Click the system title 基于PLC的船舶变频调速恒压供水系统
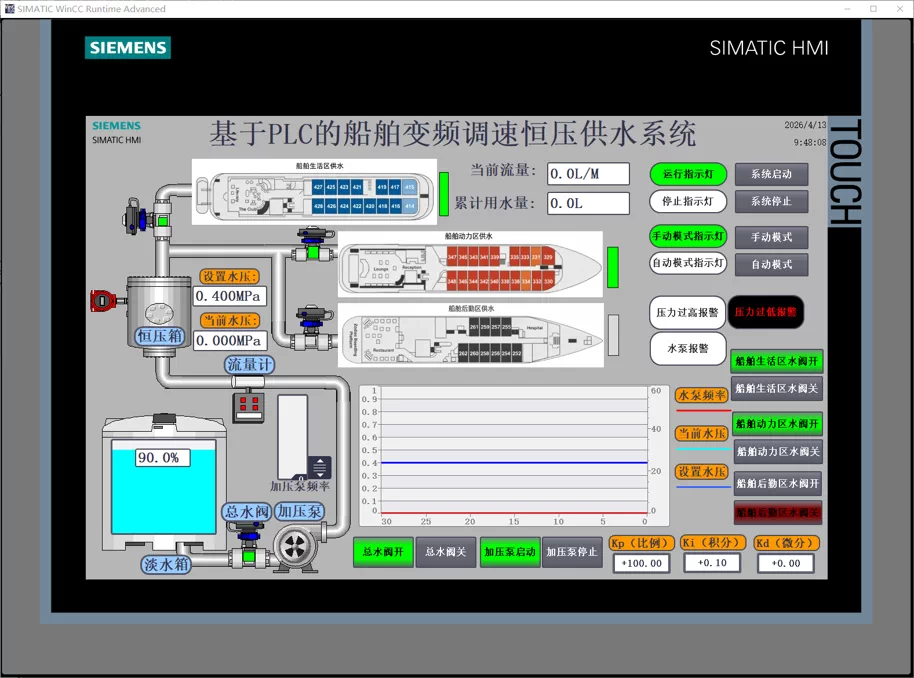The image size is (914, 678). pyautogui.click(x=452, y=134)
